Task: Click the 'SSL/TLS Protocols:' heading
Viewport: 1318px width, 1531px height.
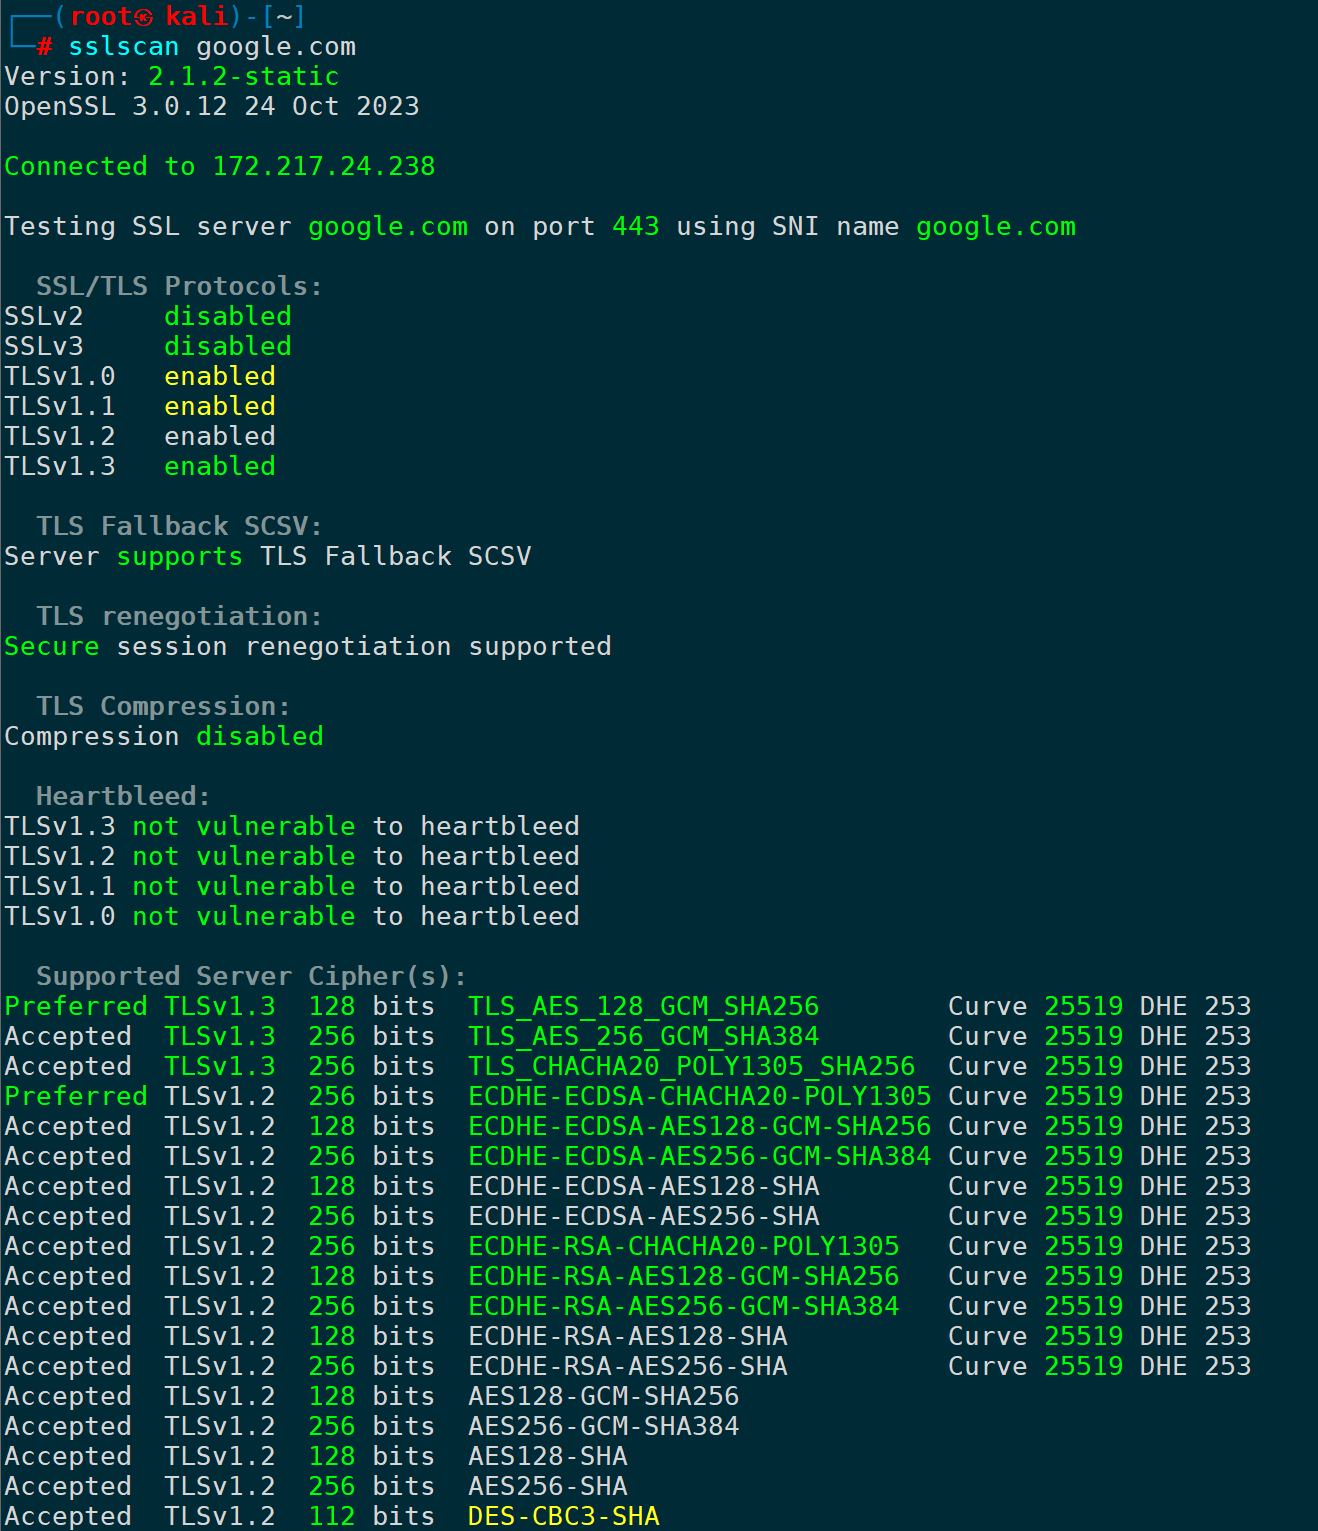Action: pos(180,287)
